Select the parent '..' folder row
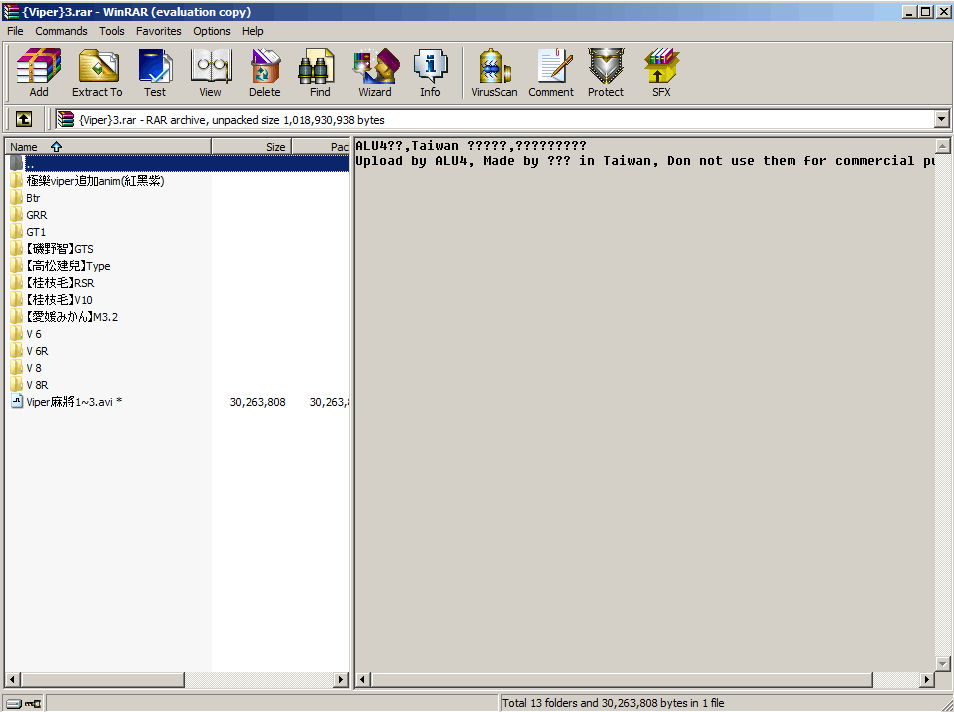The width and height of the screenshot is (954, 712). [178, 164]
